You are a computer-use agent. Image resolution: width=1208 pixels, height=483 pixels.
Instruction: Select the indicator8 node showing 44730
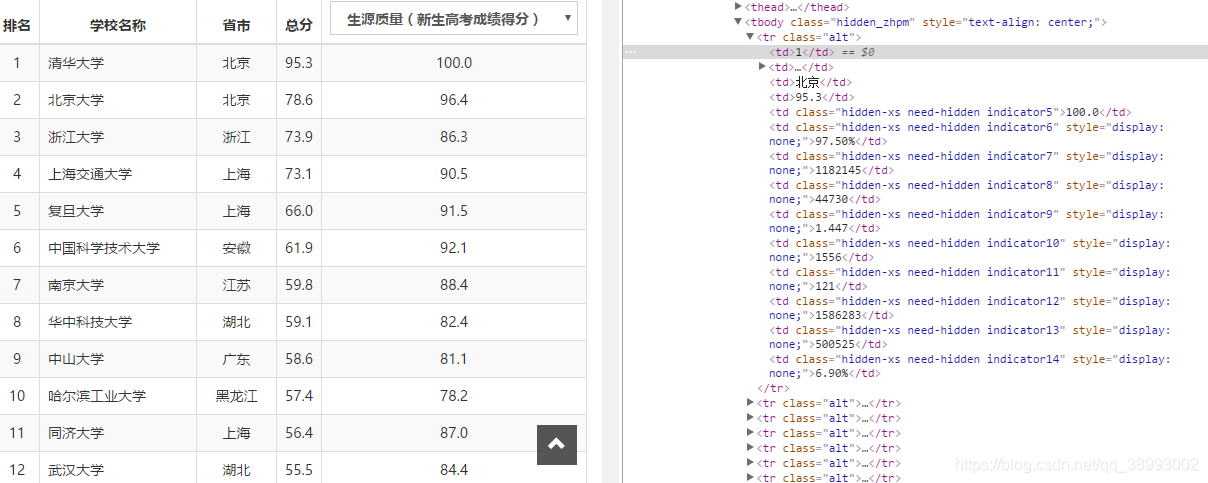tap(967, 192)
